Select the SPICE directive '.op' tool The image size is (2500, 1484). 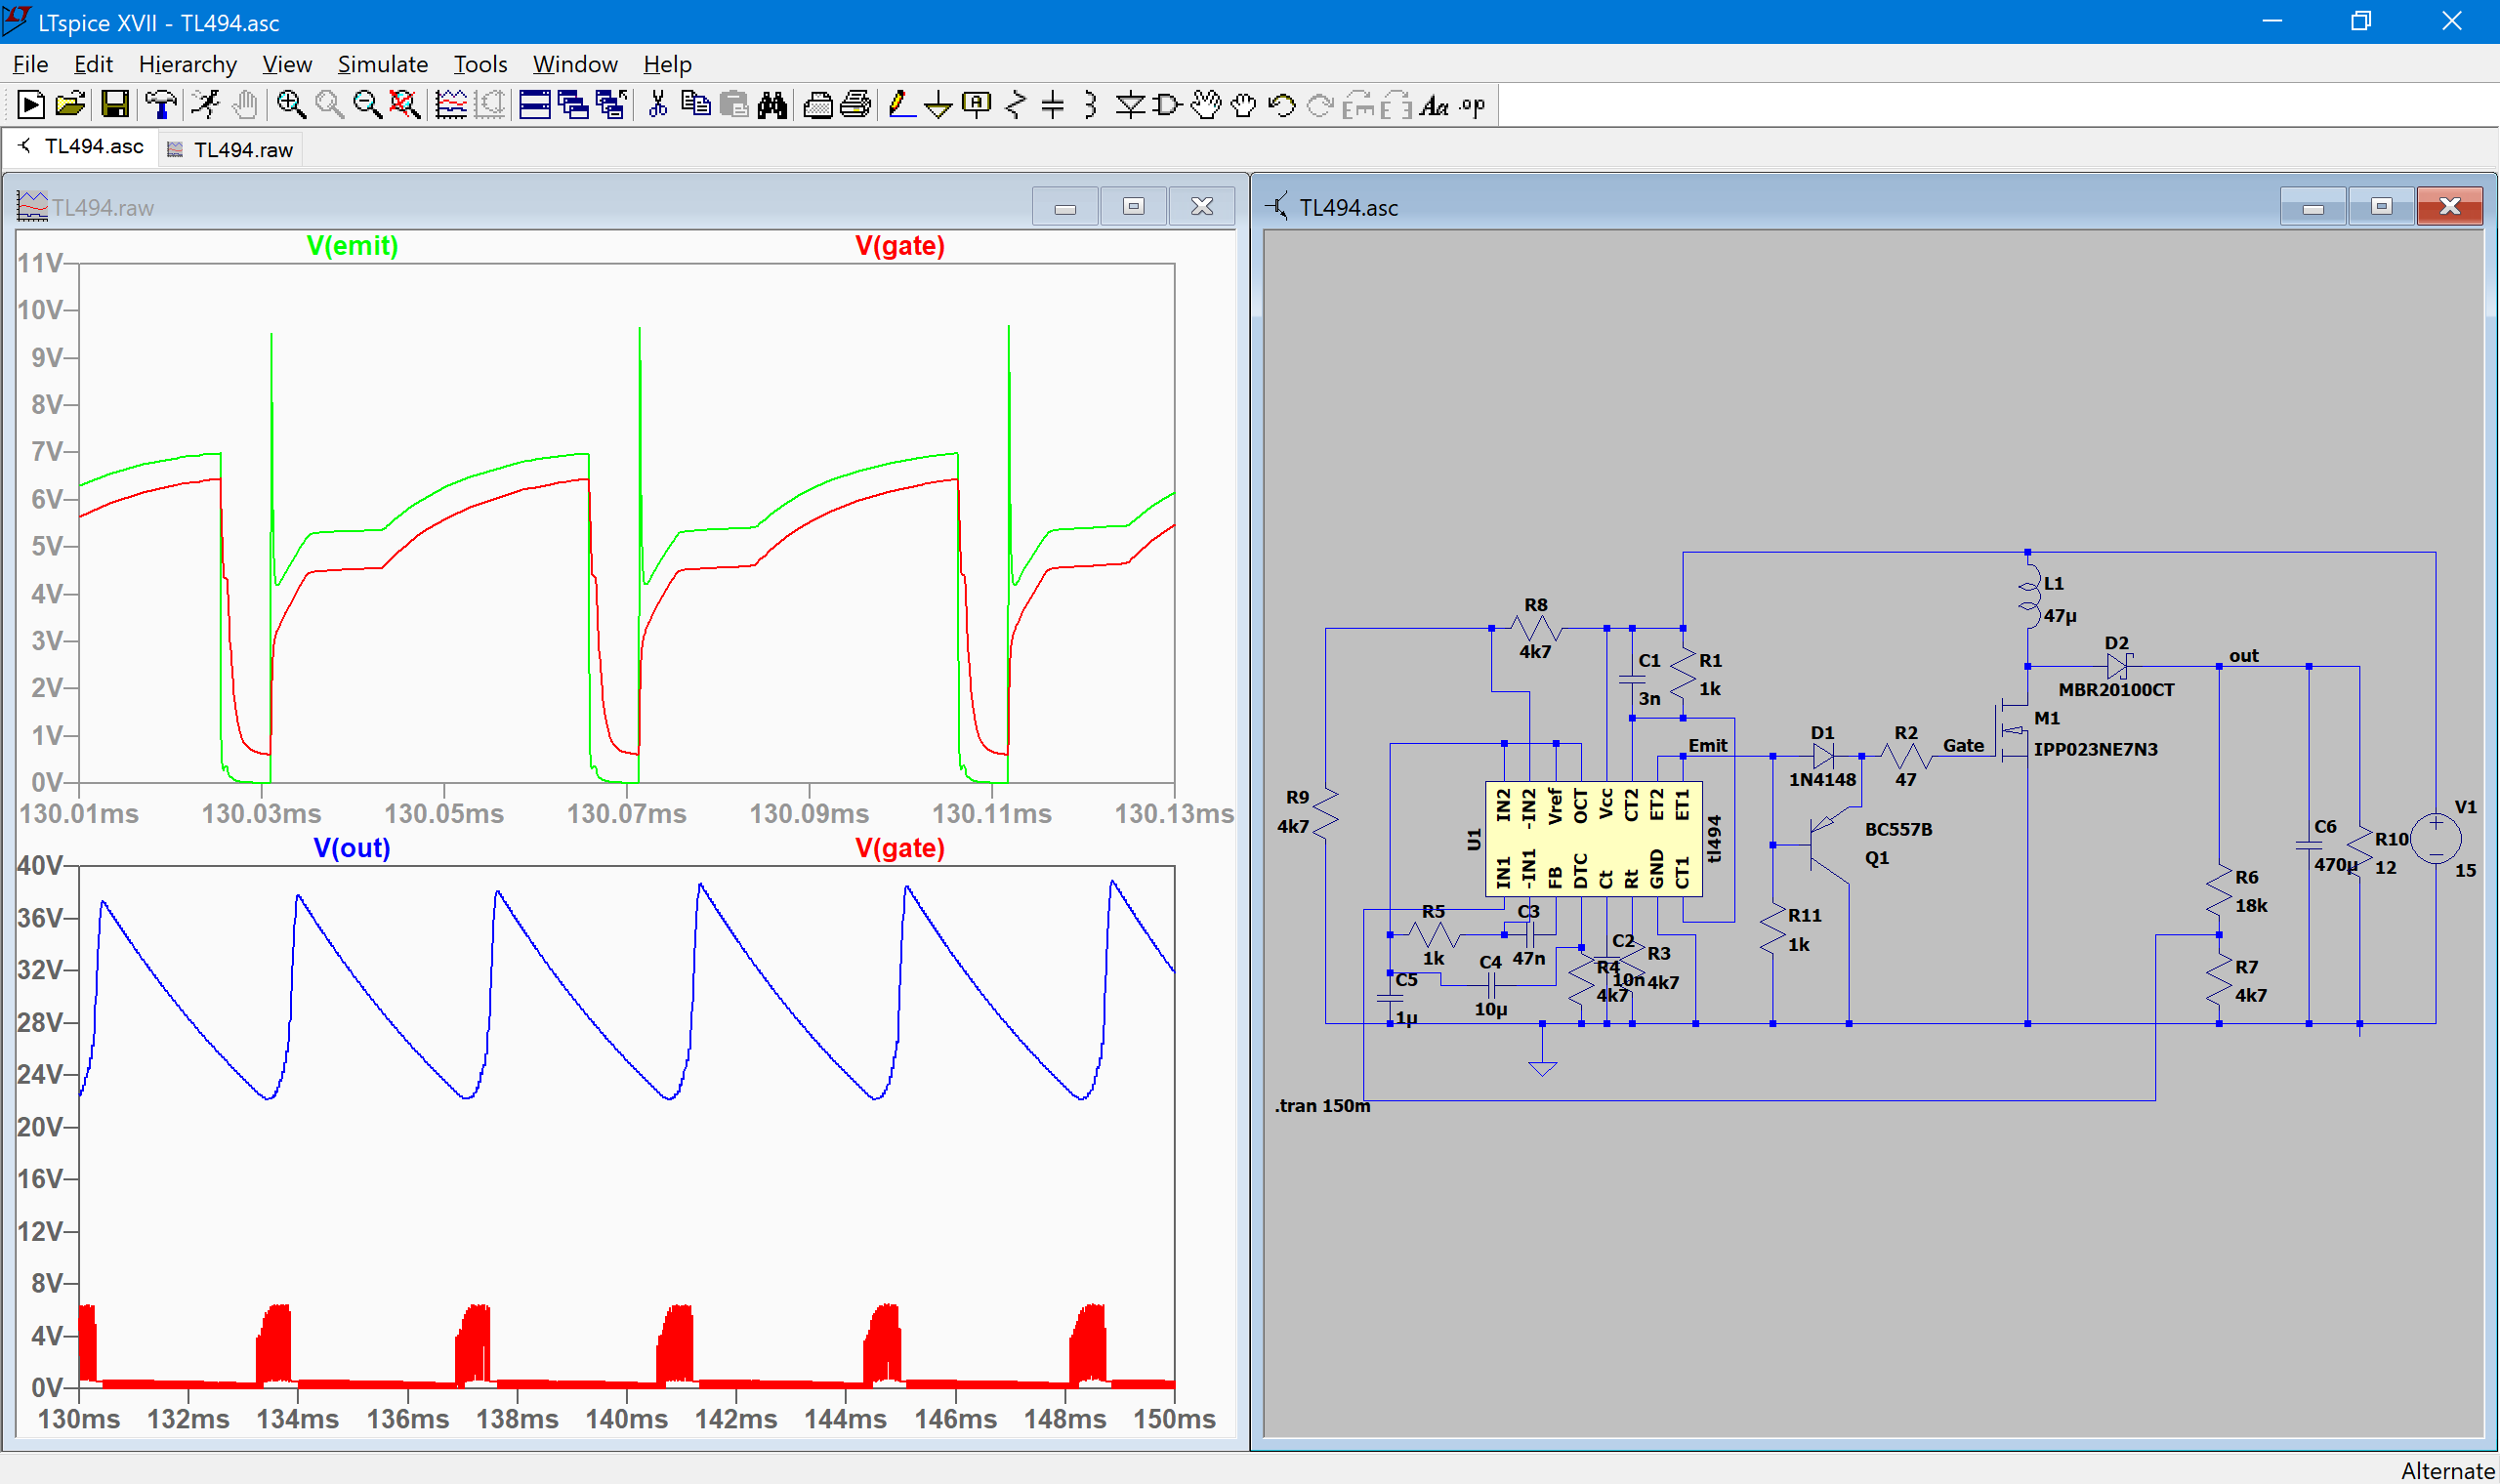pos(1472,105)
